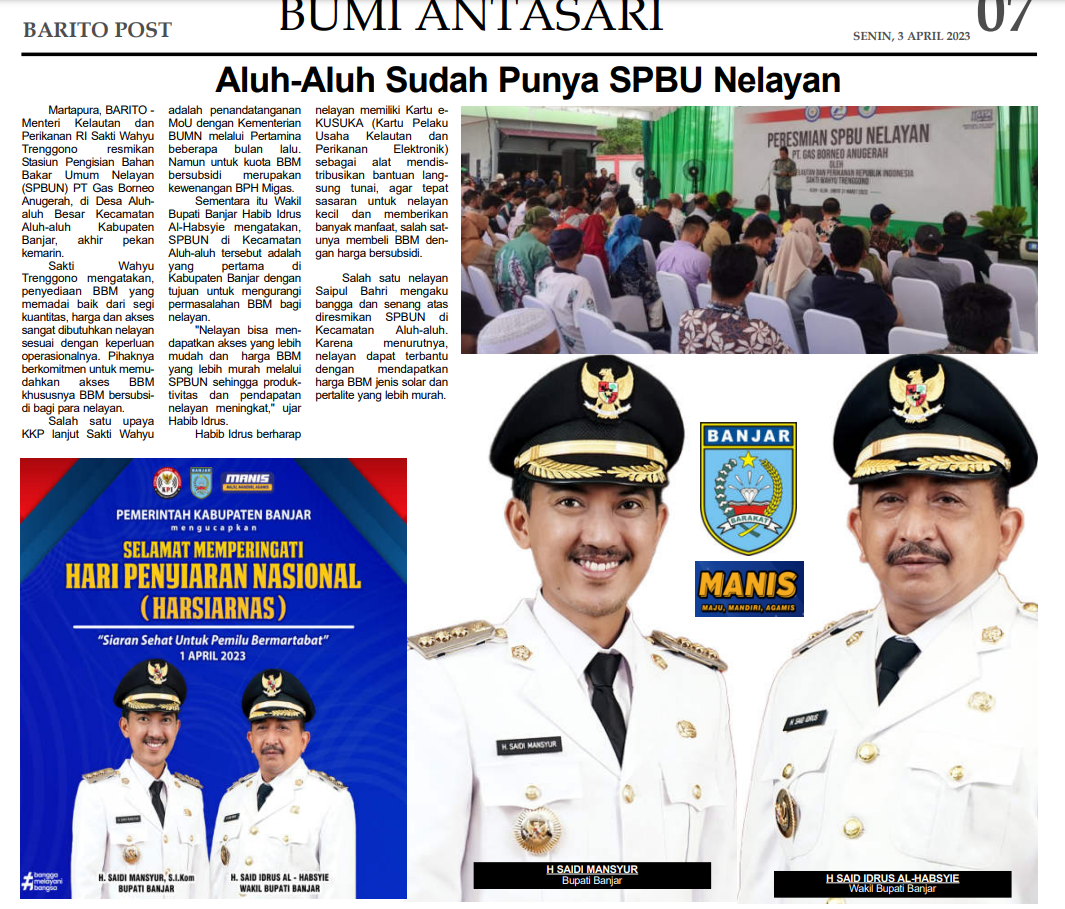Click the bangga melayani bangsa hashtag logo
The height and width of the screenshot is (909, 1065).
[43, 881]
